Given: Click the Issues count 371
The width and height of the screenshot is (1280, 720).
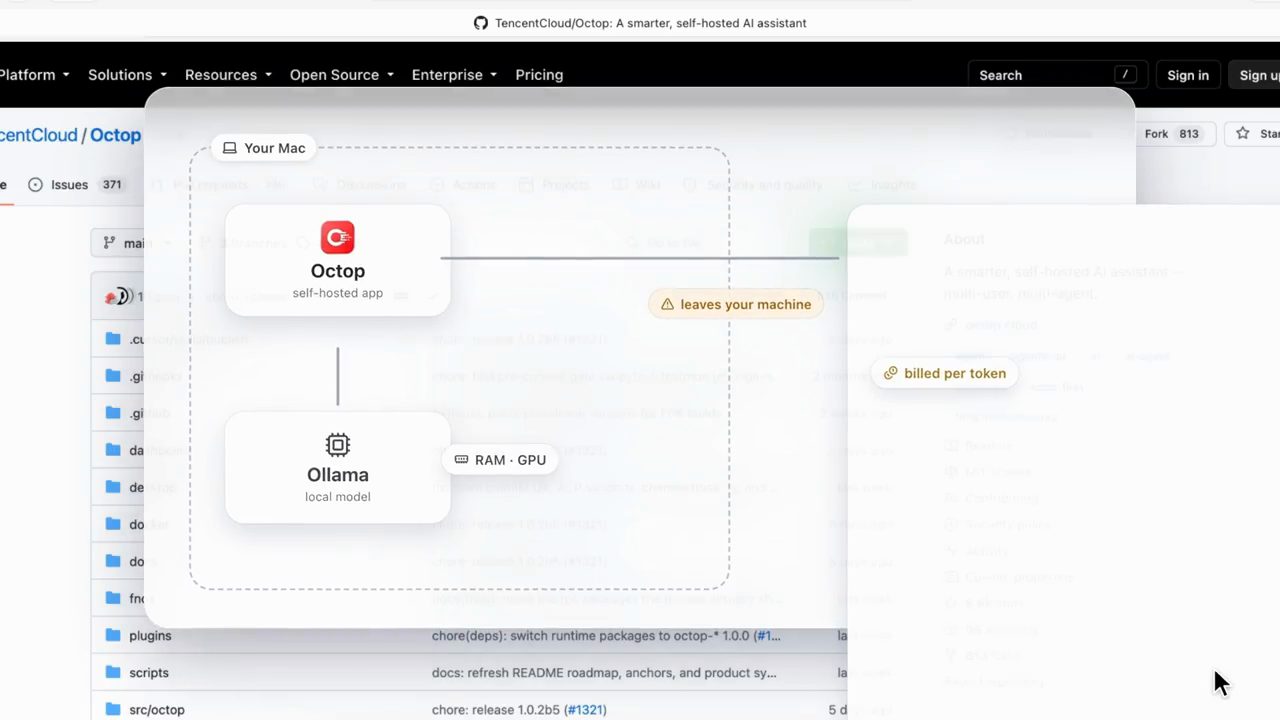Looking at the screenshot, I should (112, 185).
